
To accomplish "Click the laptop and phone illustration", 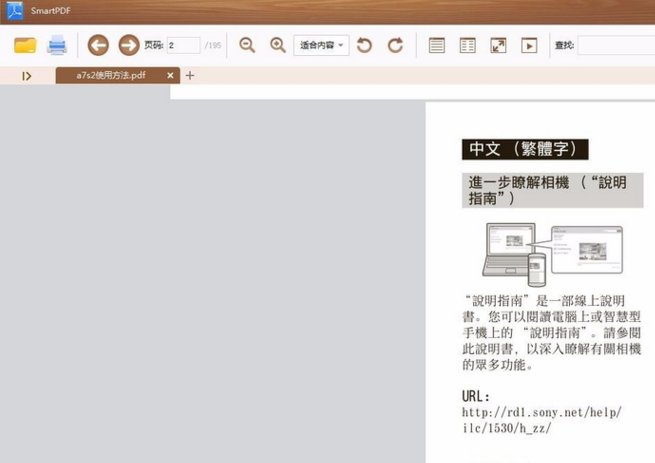I will click(x=552, y=254).
